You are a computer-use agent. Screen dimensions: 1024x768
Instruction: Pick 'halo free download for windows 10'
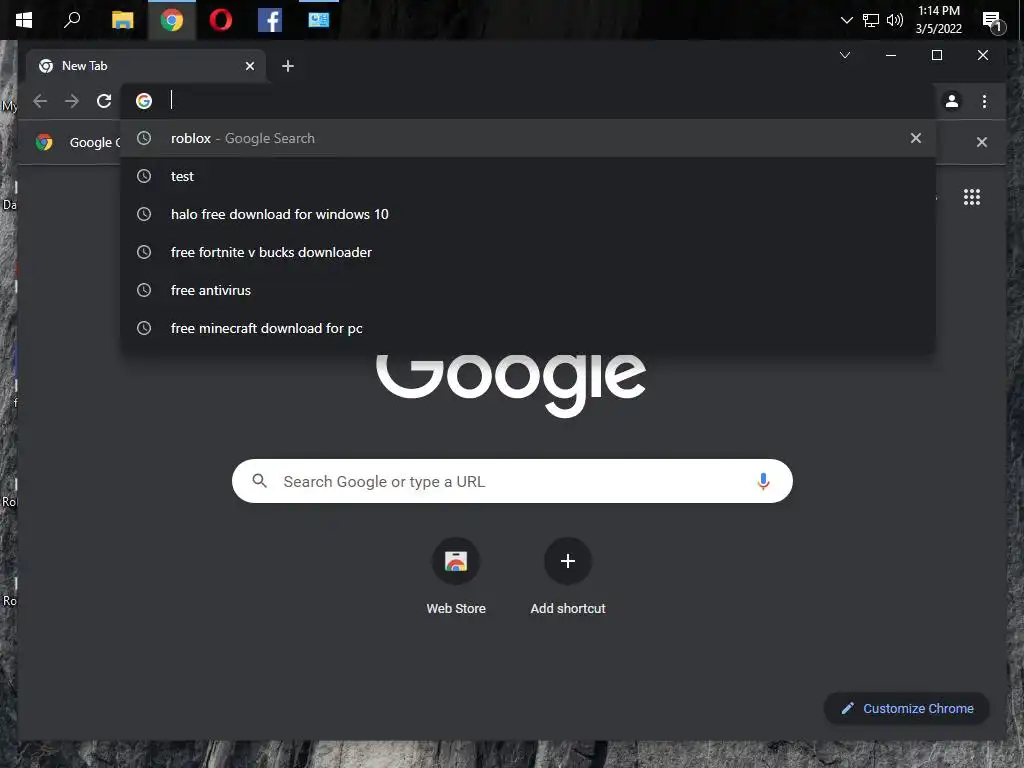coord(528,214)
